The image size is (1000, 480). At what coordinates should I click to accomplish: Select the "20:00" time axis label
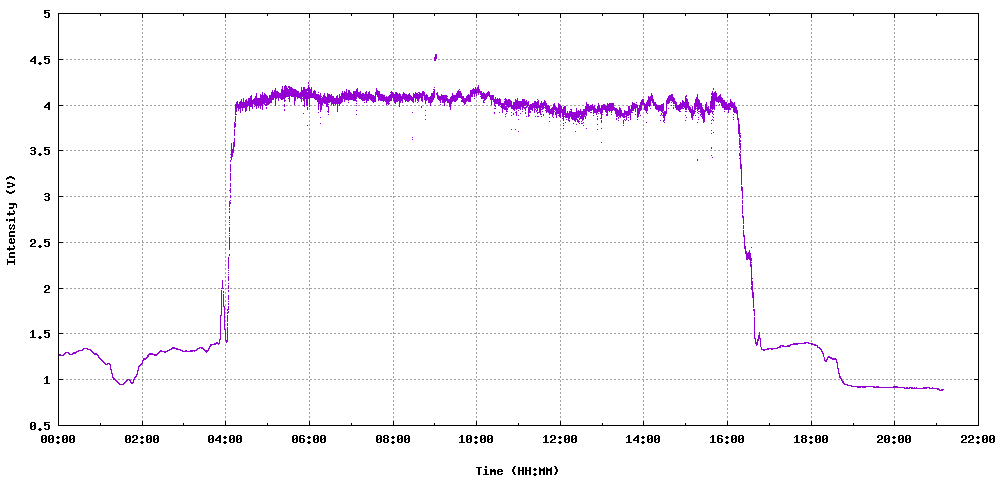(894, 439)
